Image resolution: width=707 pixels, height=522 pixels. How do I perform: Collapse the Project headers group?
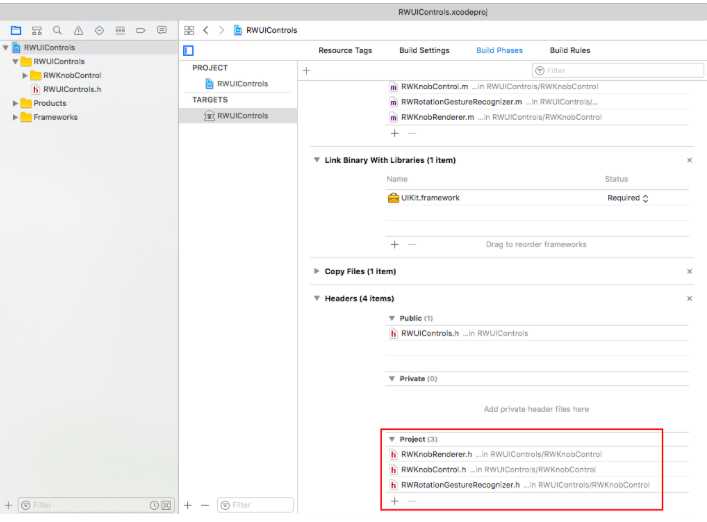tap(392, 439)
